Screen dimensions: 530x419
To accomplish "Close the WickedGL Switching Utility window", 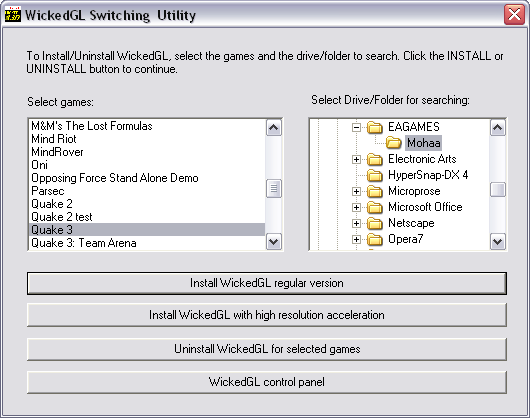I will coord(514,15).
